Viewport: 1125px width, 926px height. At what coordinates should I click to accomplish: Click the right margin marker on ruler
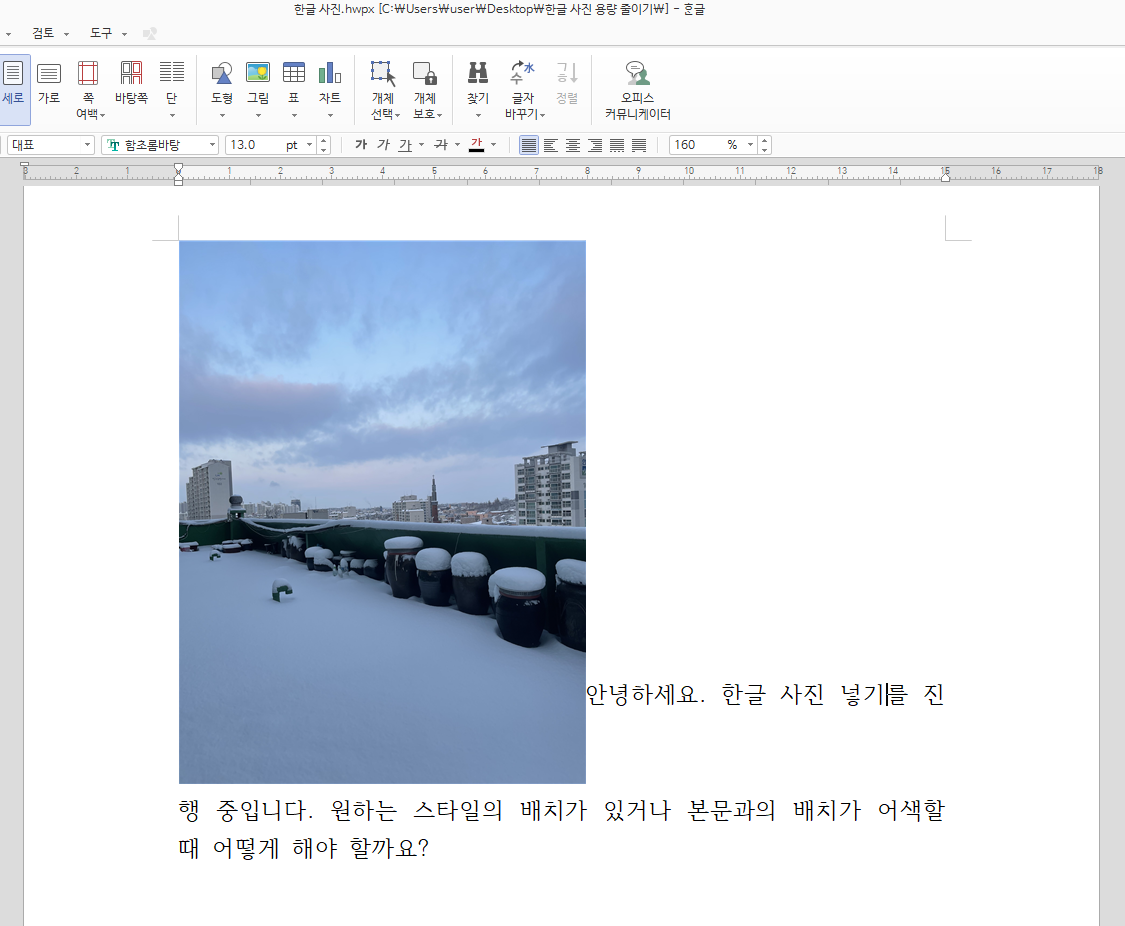point(946,177)
